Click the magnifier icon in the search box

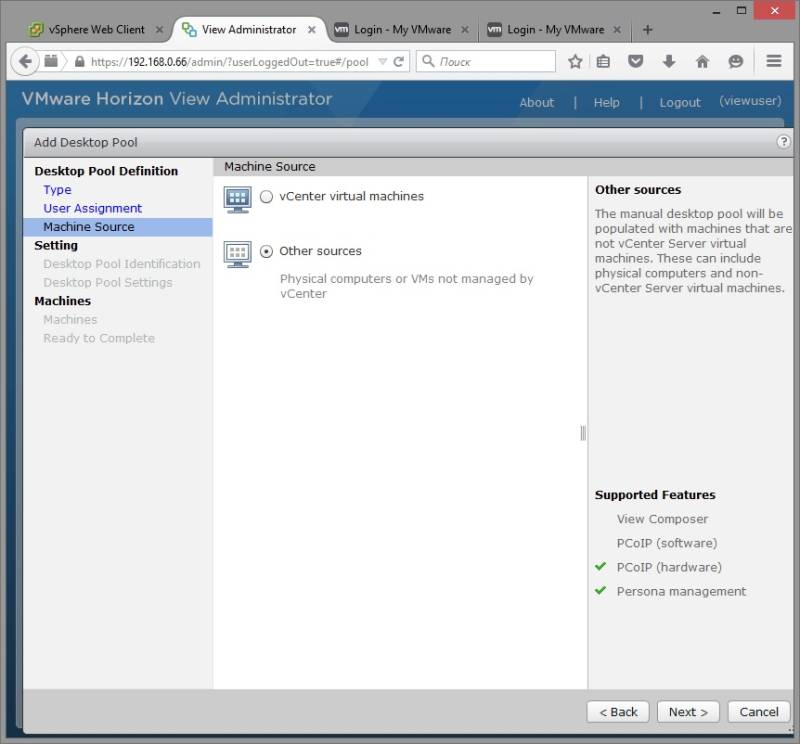(x=428, y=61)
